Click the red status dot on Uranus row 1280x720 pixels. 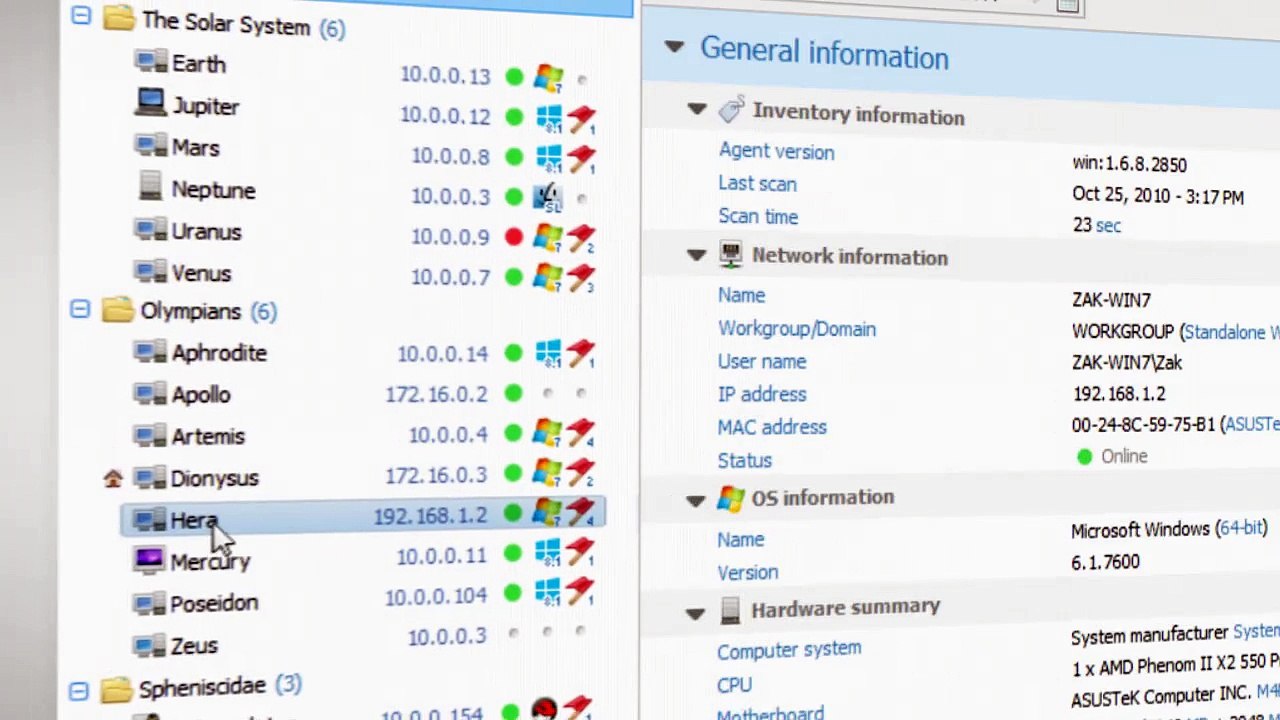pos(514,237)
